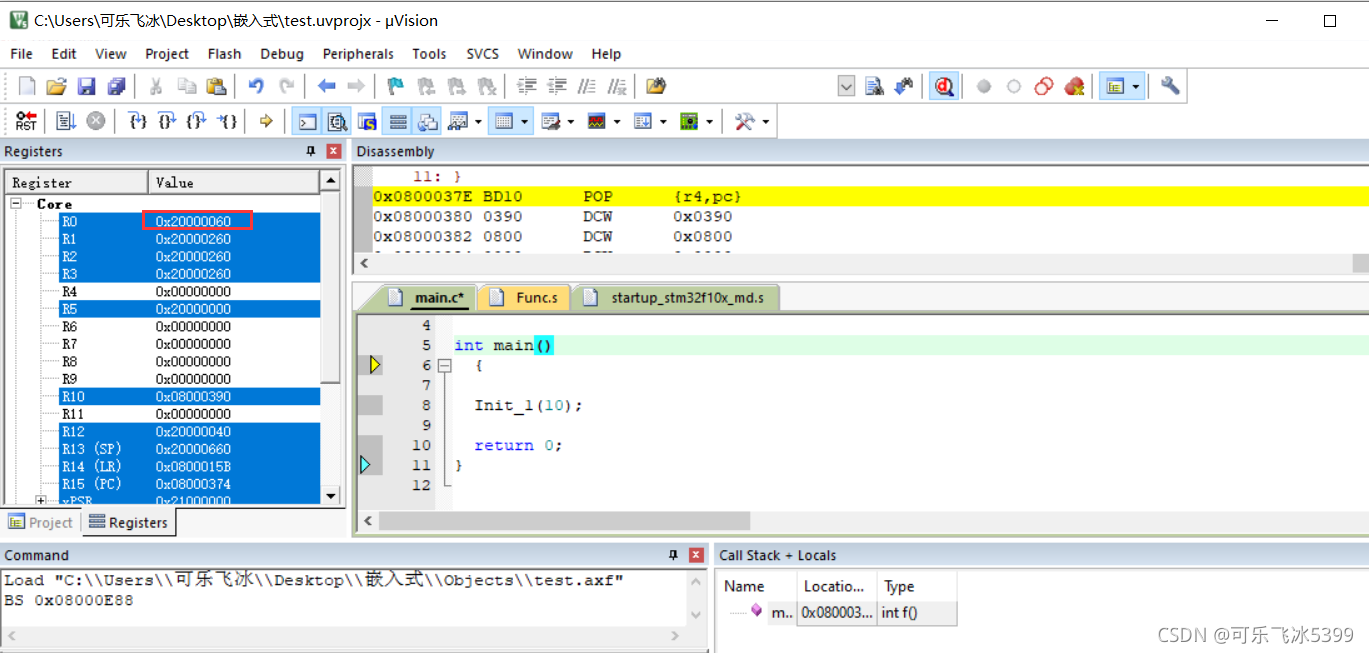Open the Memory Windows dropdown arrow

click(x=524, y=122)
